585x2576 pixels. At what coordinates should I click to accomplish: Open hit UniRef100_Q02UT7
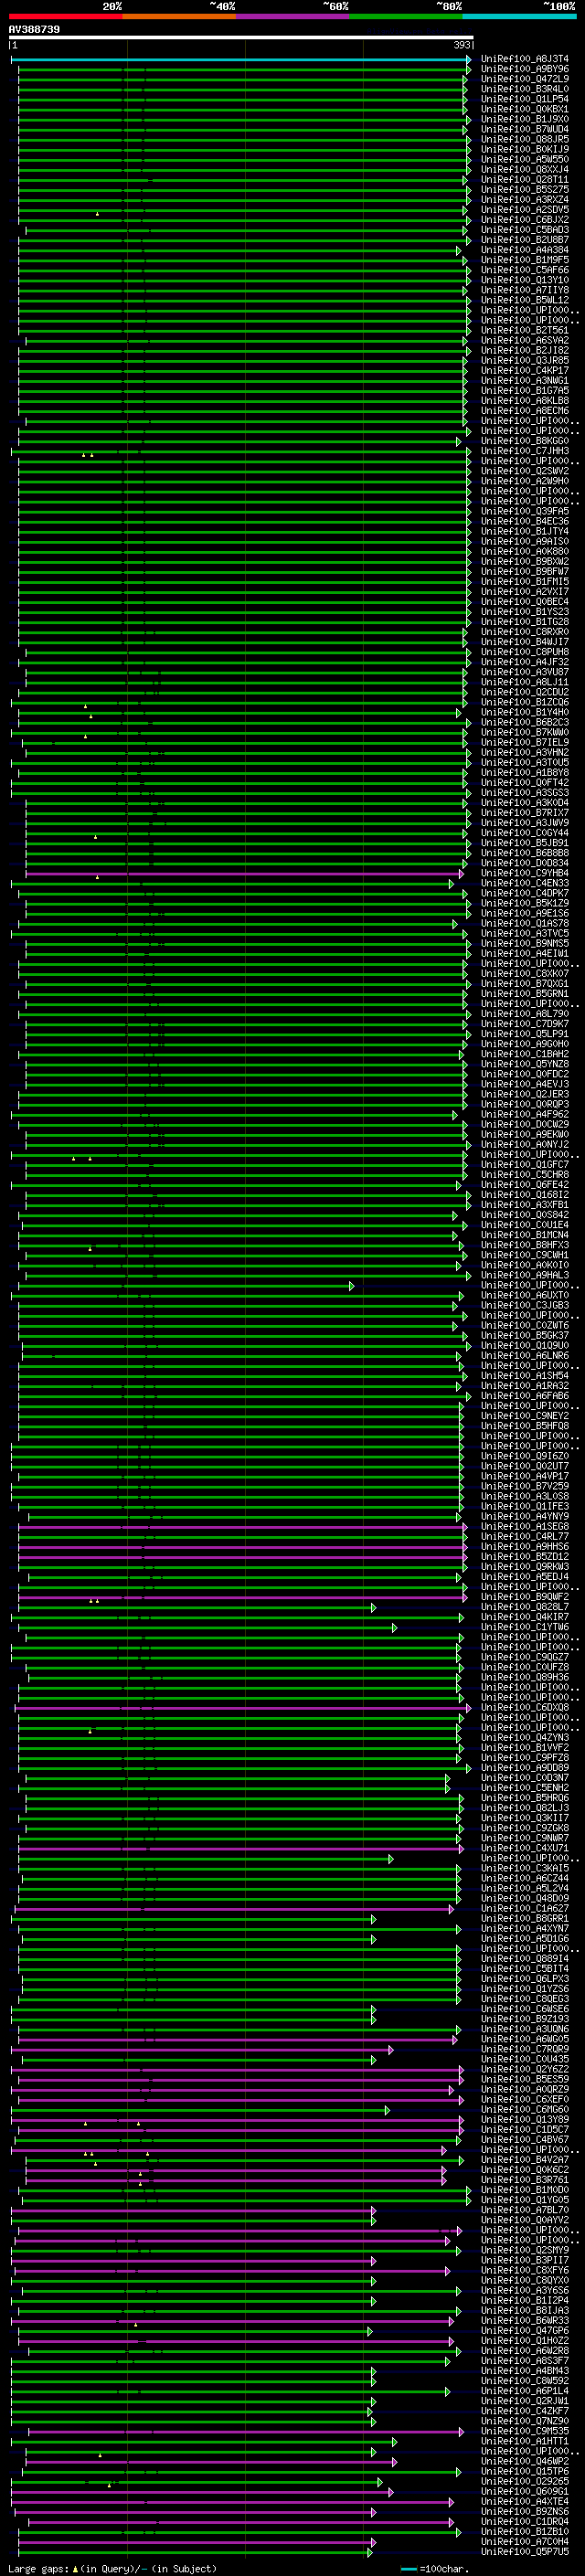525,1466
